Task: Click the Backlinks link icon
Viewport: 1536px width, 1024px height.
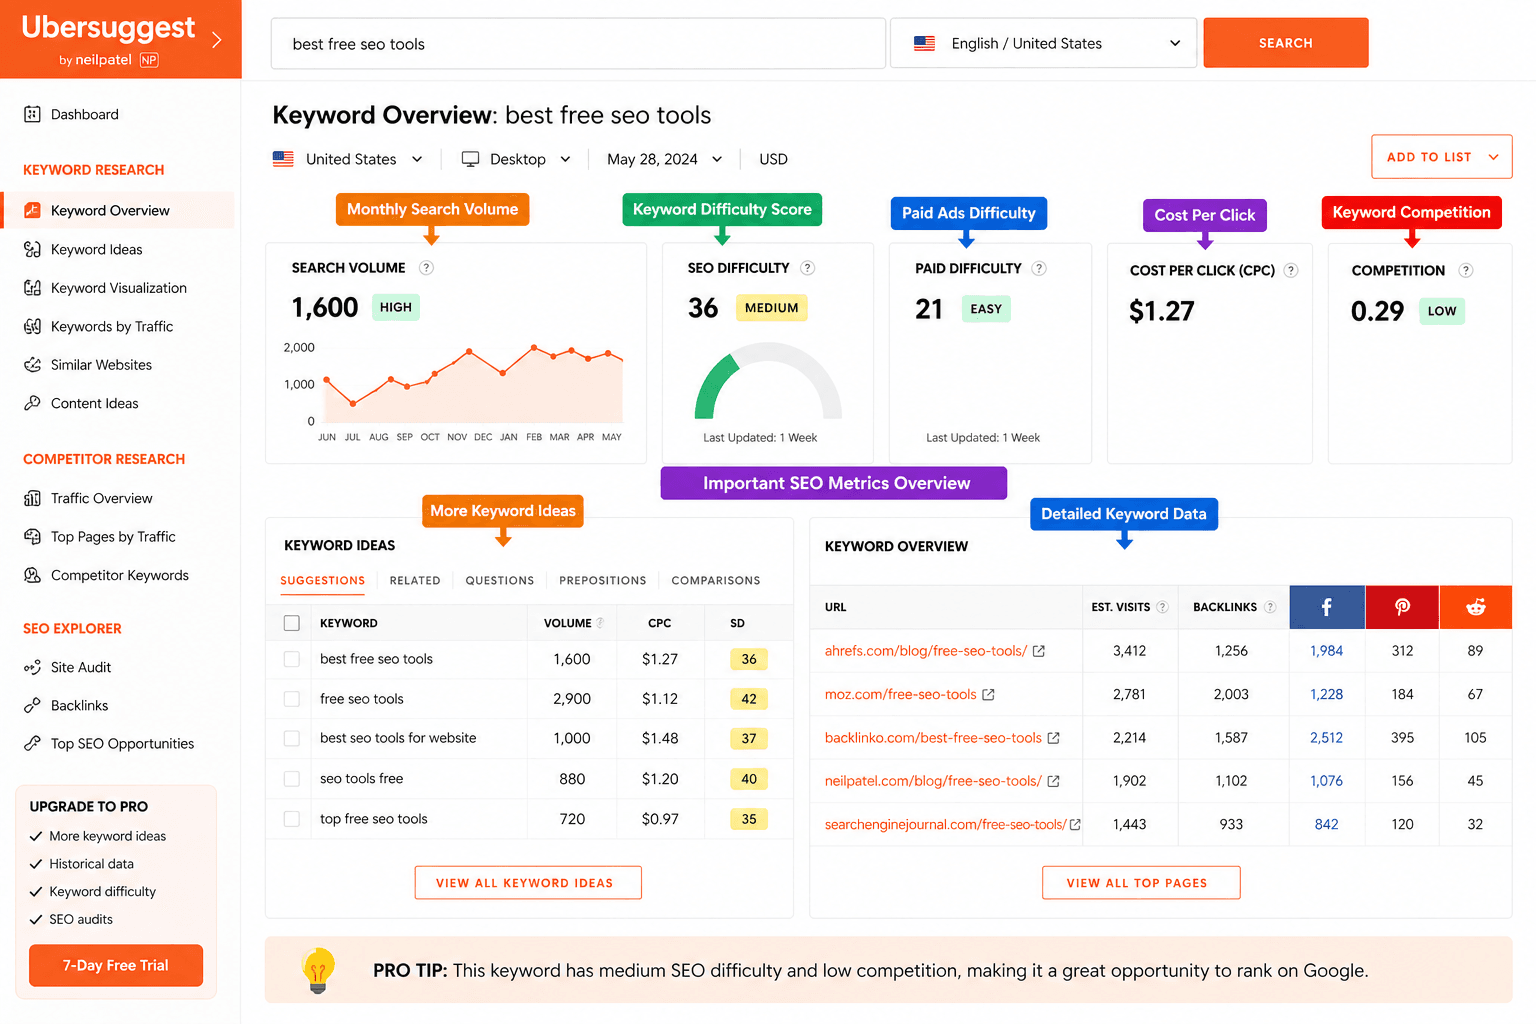Action: (32, 705)
